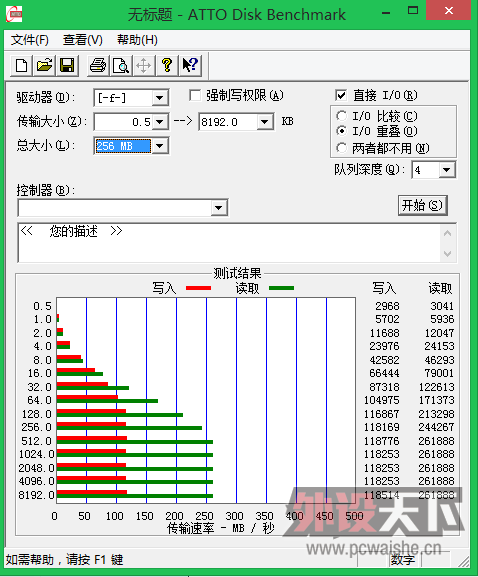Image resolution: width=478 pixels, height=577 pixels.
Task: Open print preview magnifier icon
Action: [121, 66]
